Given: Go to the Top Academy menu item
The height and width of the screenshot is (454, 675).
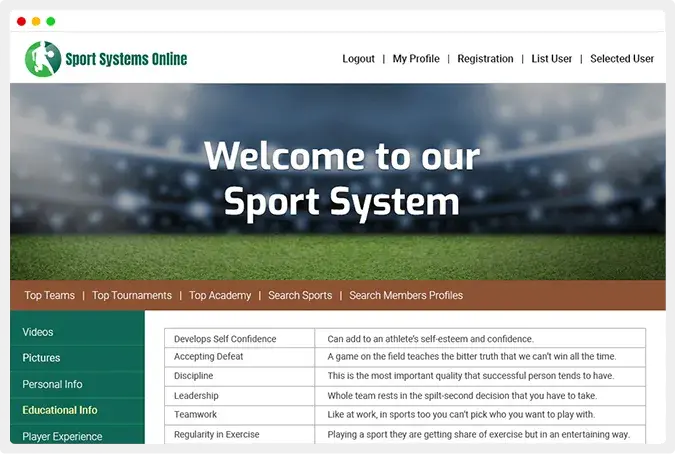Looking at the screenshot, I should pos(220,295).
